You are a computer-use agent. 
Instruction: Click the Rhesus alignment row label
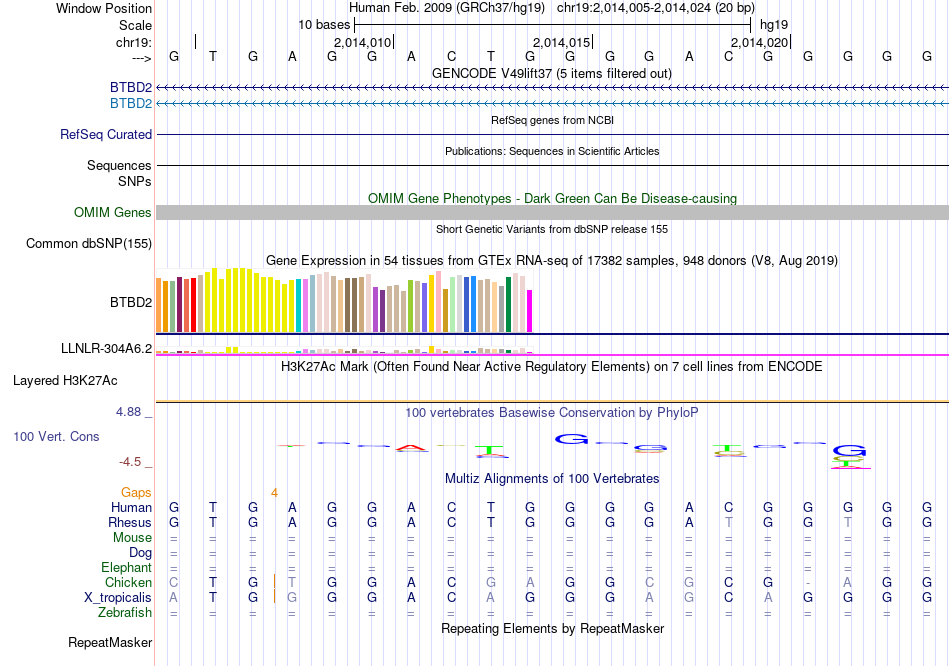pos(130,522)
